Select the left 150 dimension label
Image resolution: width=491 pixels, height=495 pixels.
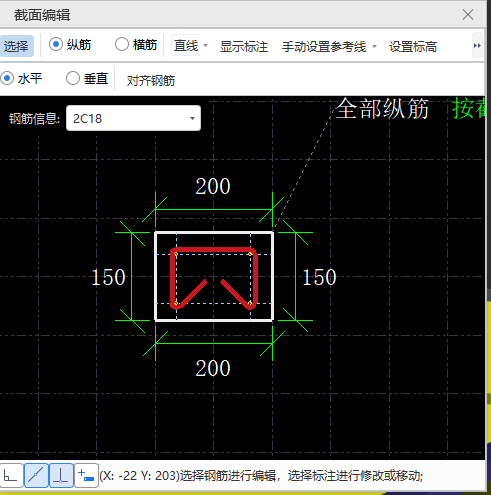(x=108, y=277)
